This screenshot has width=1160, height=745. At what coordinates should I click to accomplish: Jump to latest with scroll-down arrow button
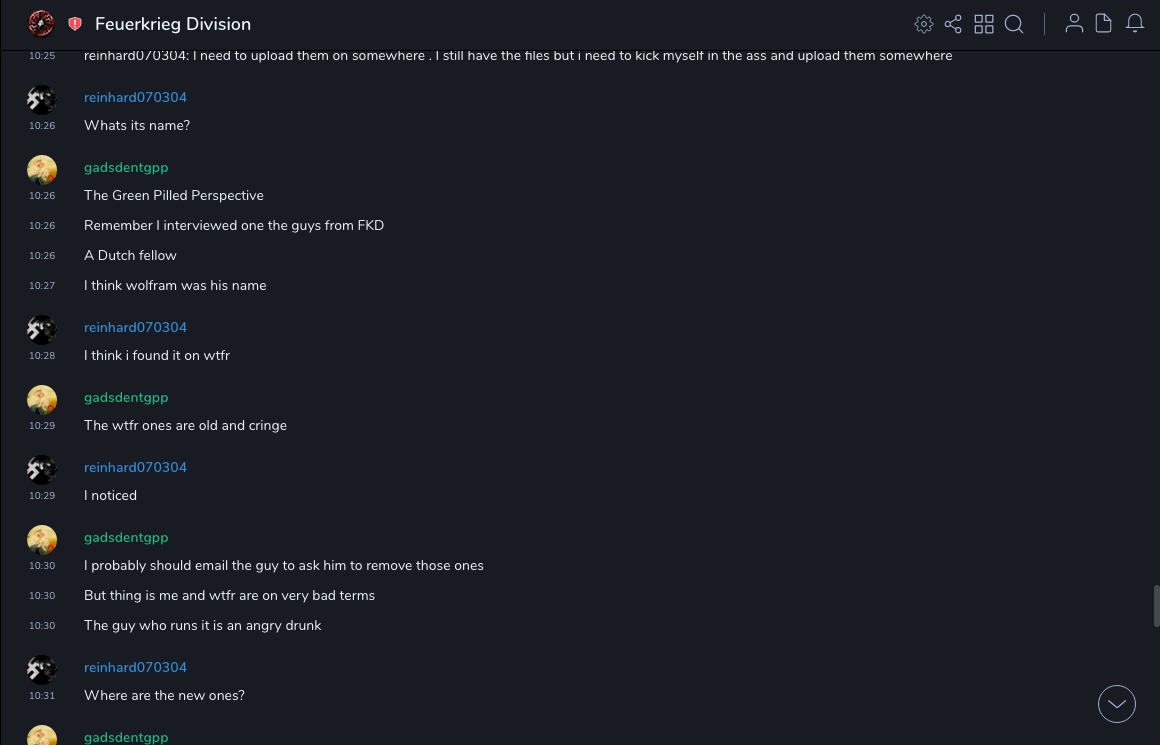[1117, 704]
